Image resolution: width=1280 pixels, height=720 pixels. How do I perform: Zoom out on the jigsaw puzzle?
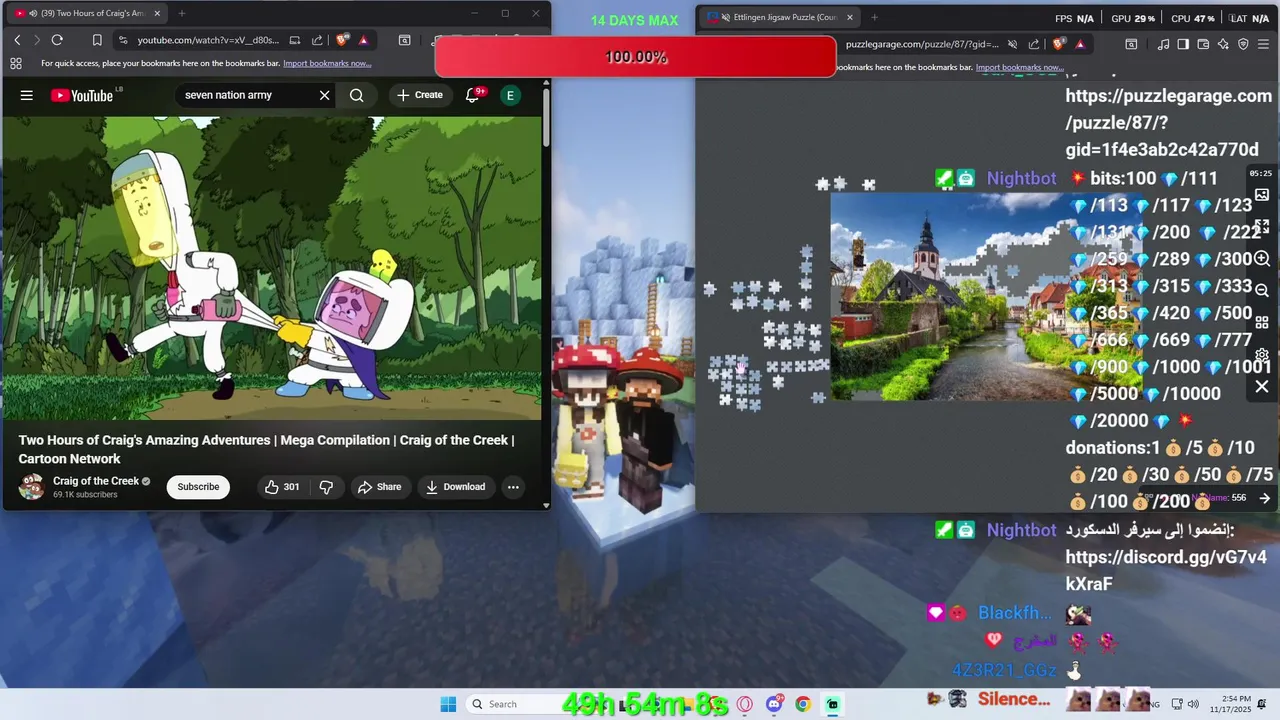[1262, 290]
